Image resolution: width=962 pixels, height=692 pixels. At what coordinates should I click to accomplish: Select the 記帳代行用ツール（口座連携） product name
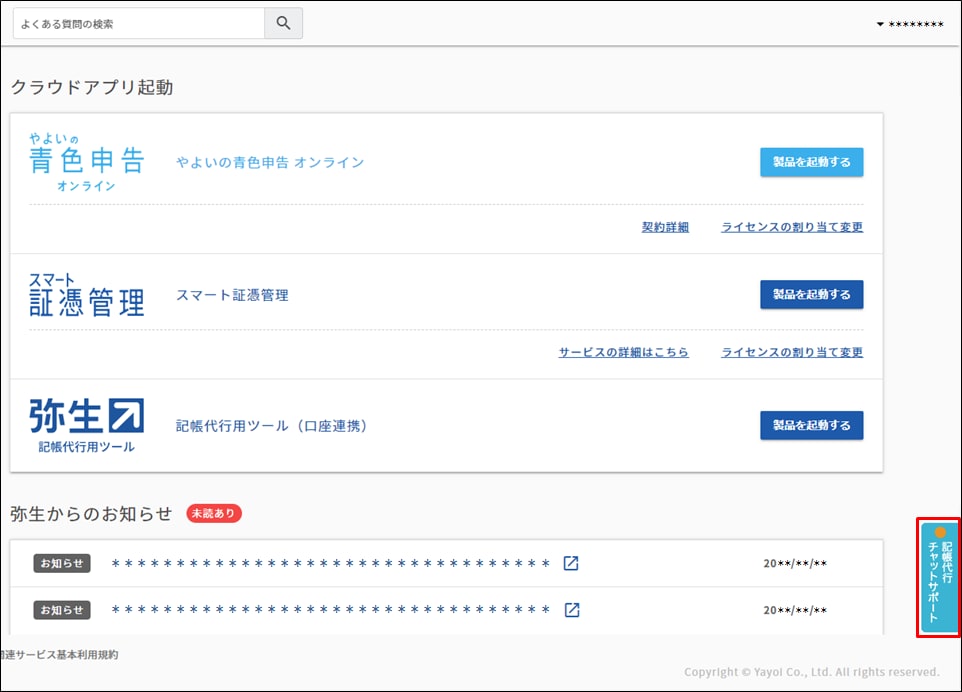coord(272,426)
